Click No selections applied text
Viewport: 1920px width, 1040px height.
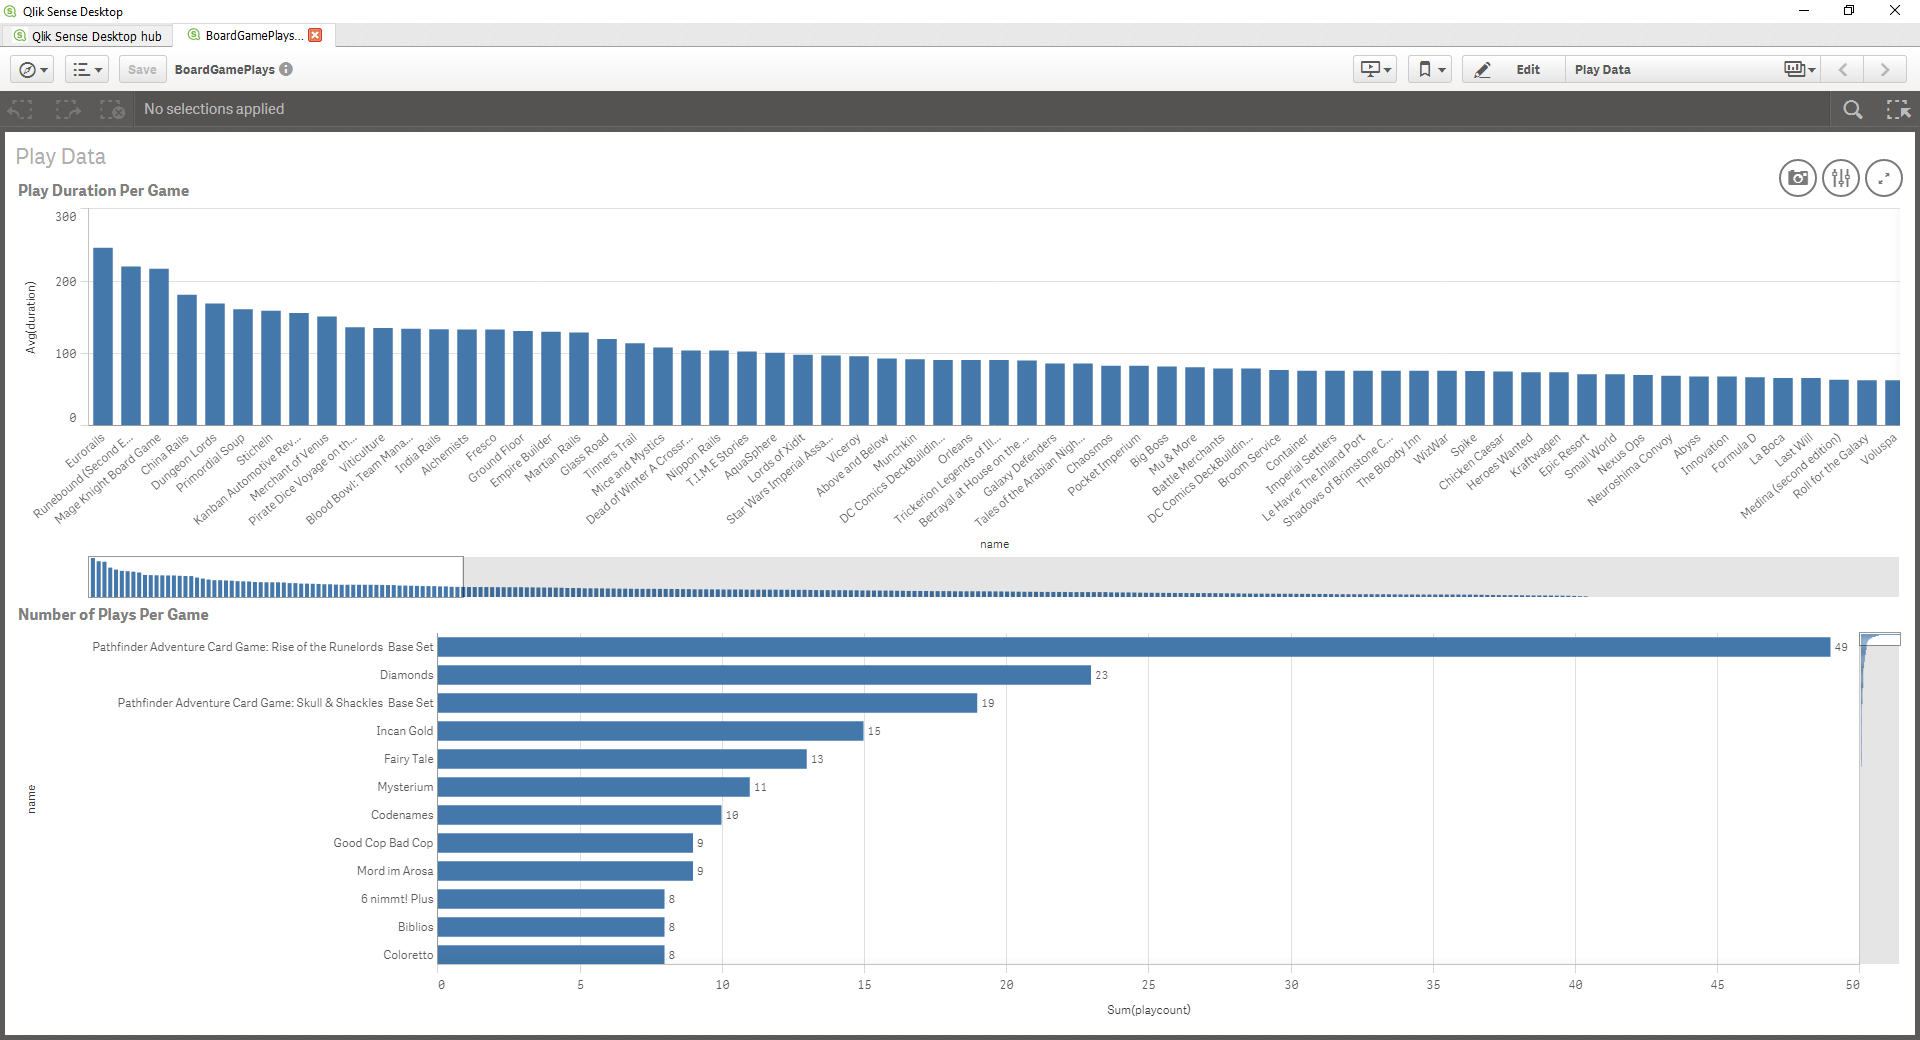(x=214, y=109)
